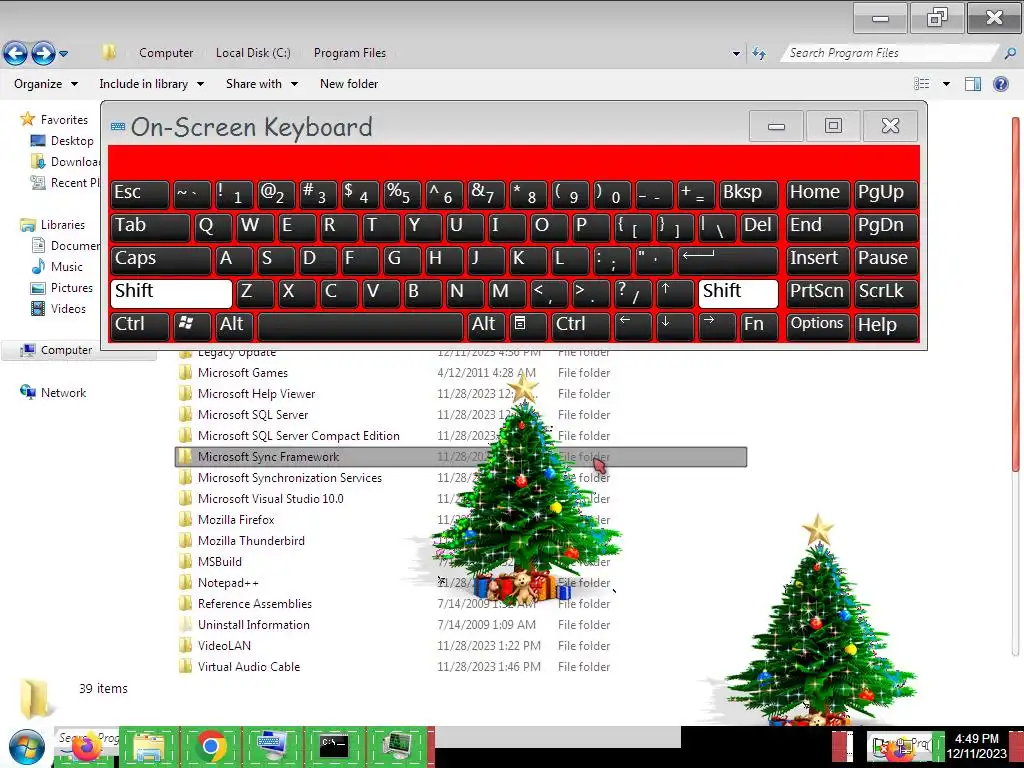Tap the Bksp key
The image size is (1024, 768).
coord(748,194)
